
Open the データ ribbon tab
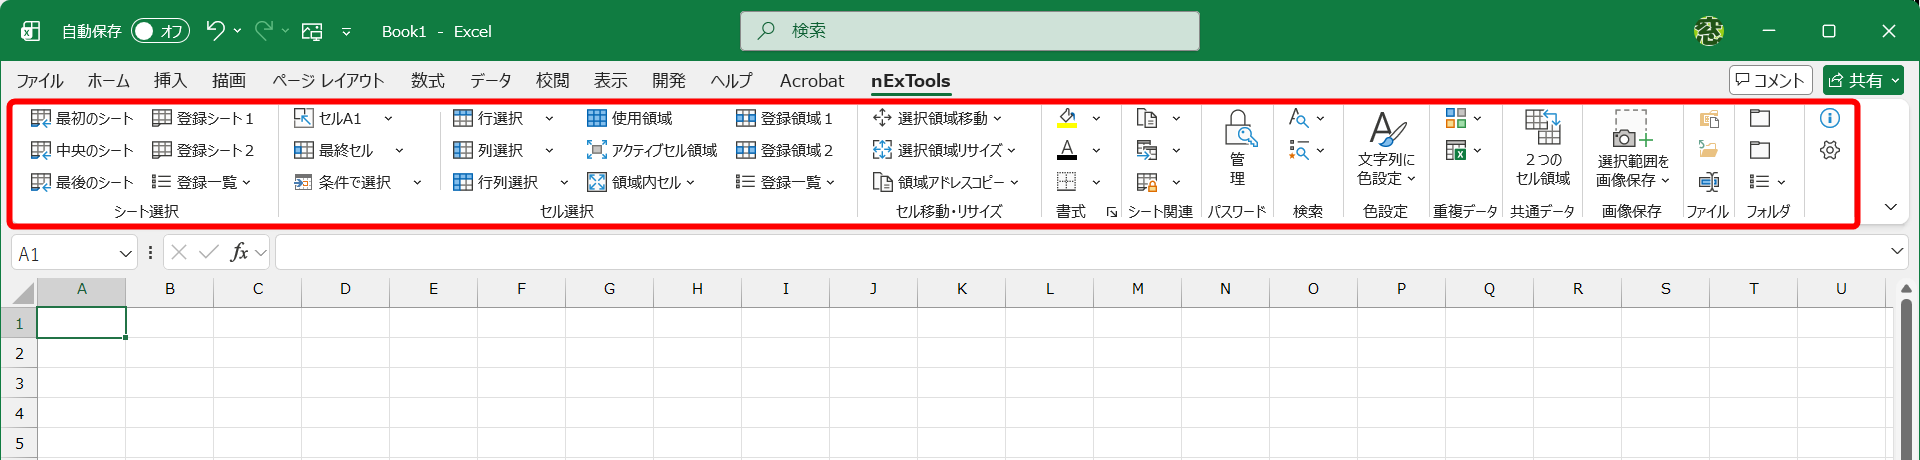point(490,81)
